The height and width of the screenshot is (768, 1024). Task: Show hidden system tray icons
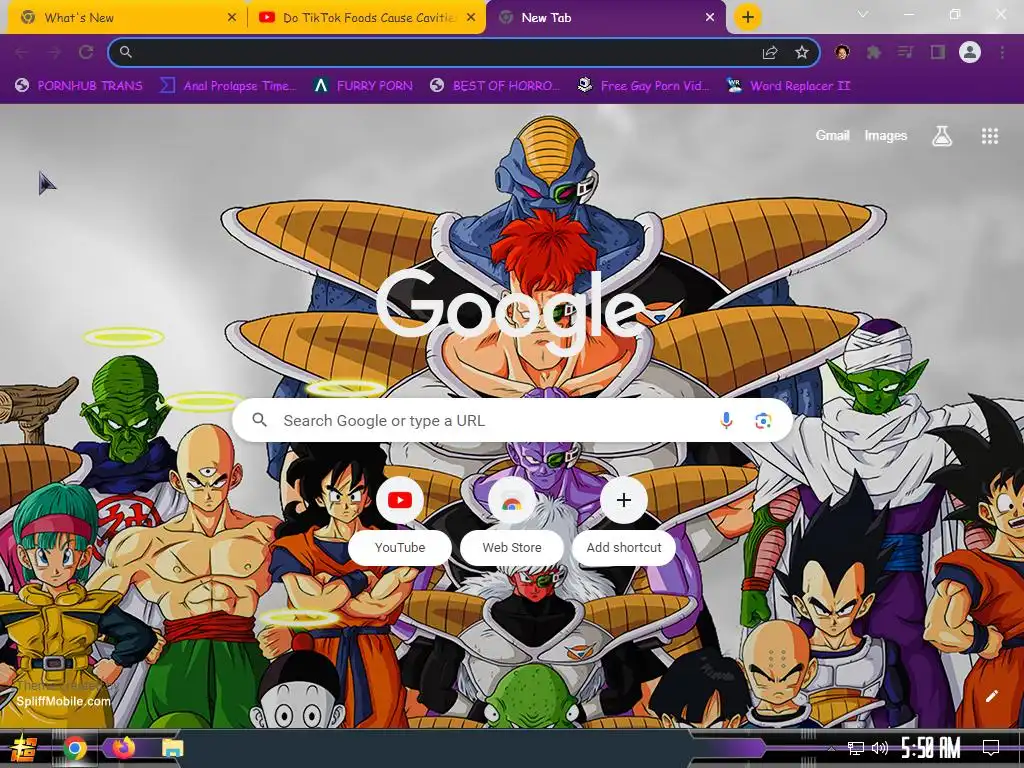pos(831,749)
